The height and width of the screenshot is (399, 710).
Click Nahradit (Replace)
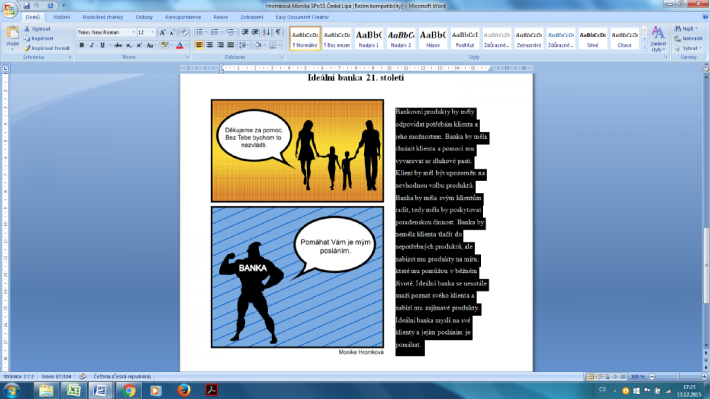[x=688, y=38]
